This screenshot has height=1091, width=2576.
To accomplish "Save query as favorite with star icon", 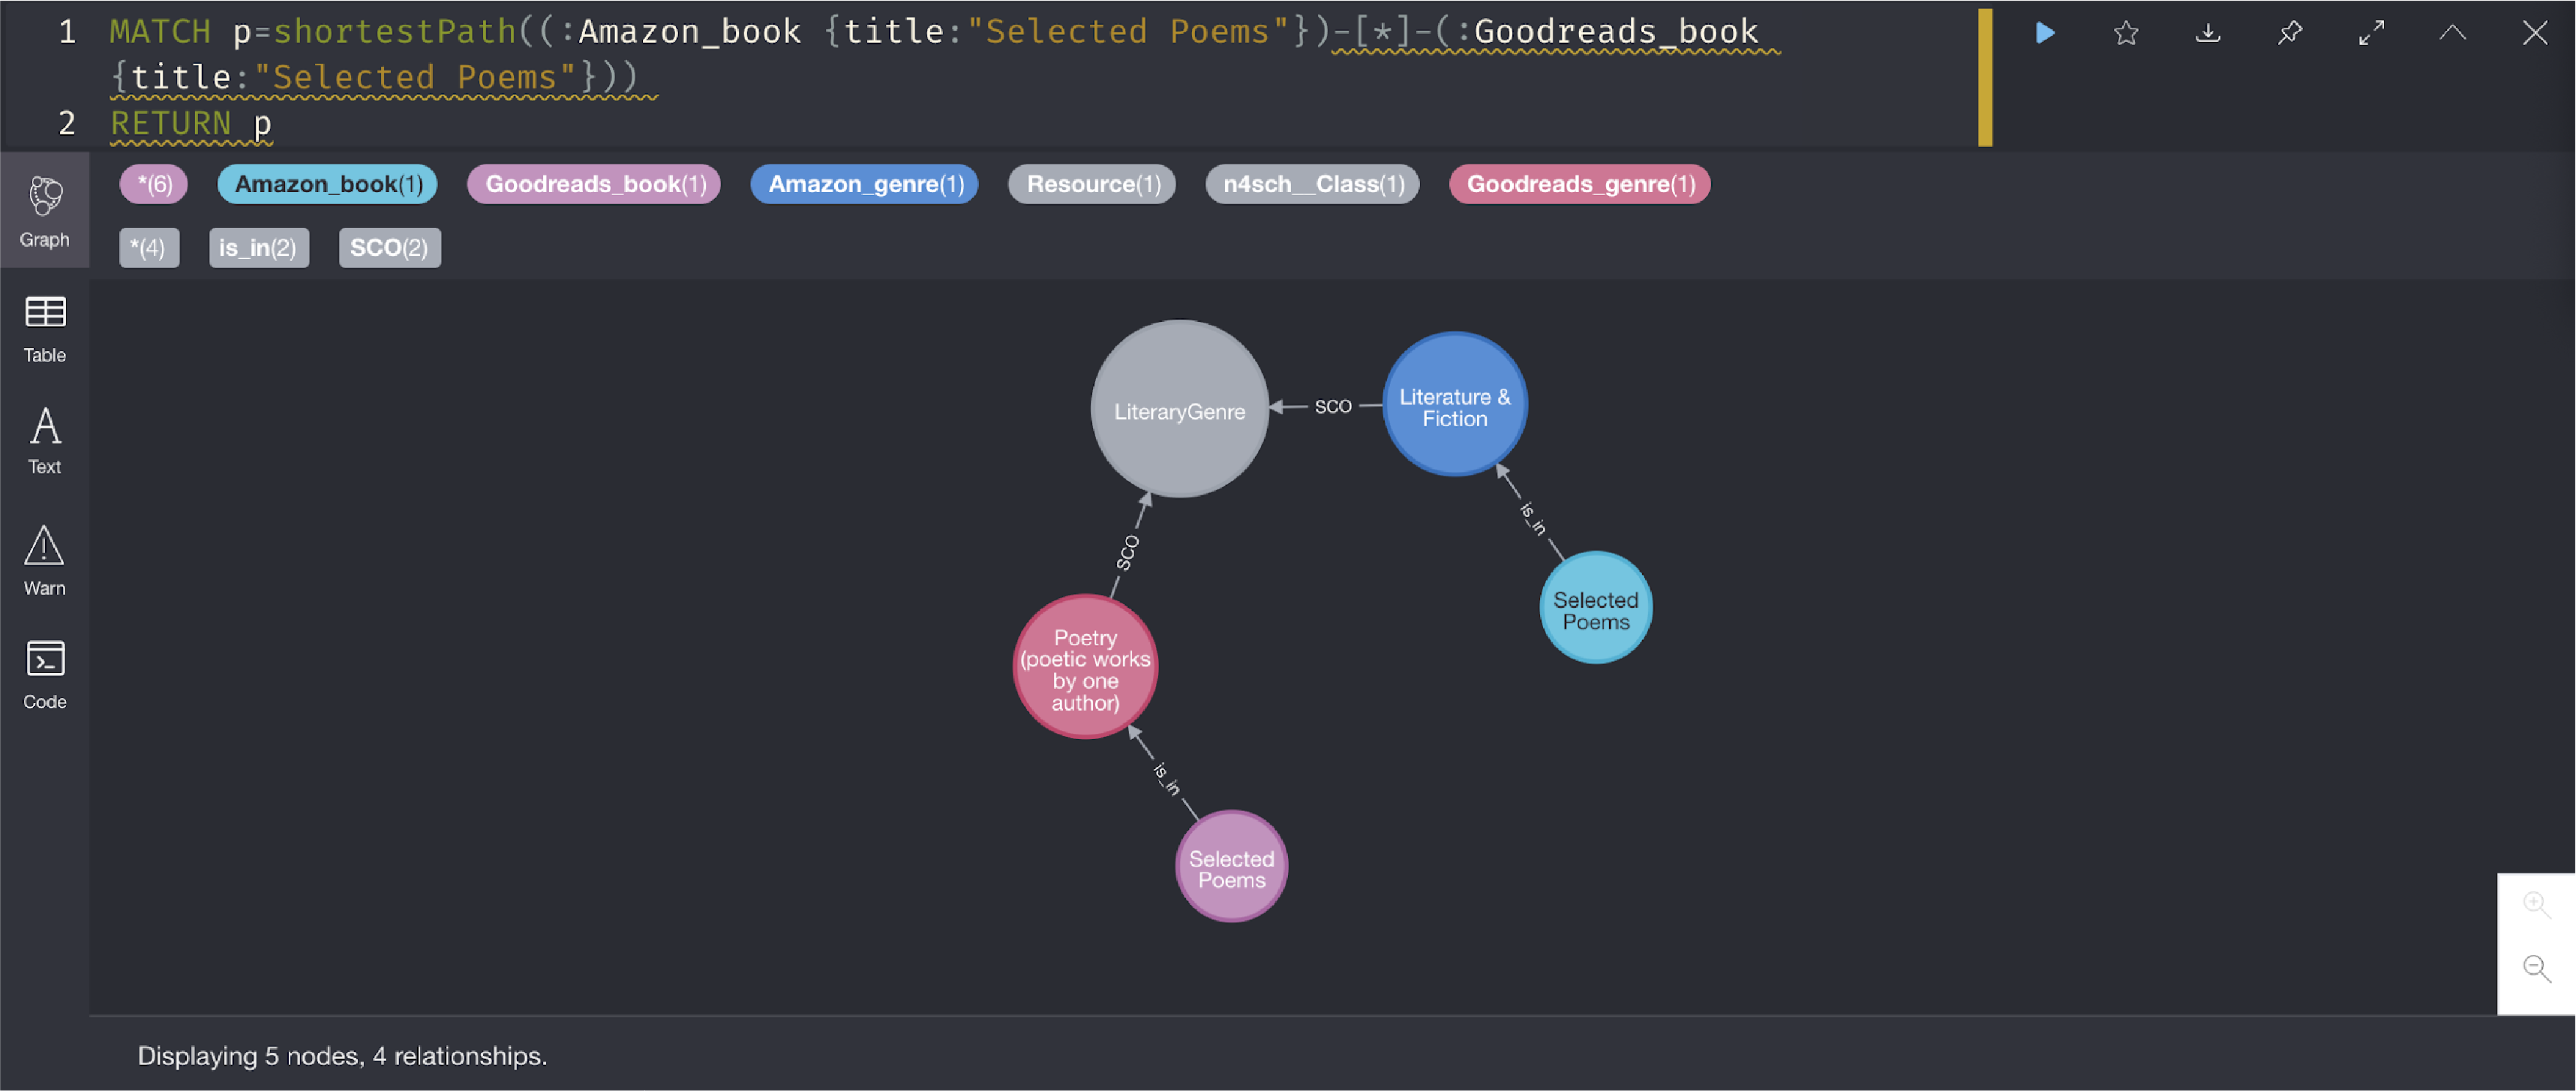I will point(2126,33).
